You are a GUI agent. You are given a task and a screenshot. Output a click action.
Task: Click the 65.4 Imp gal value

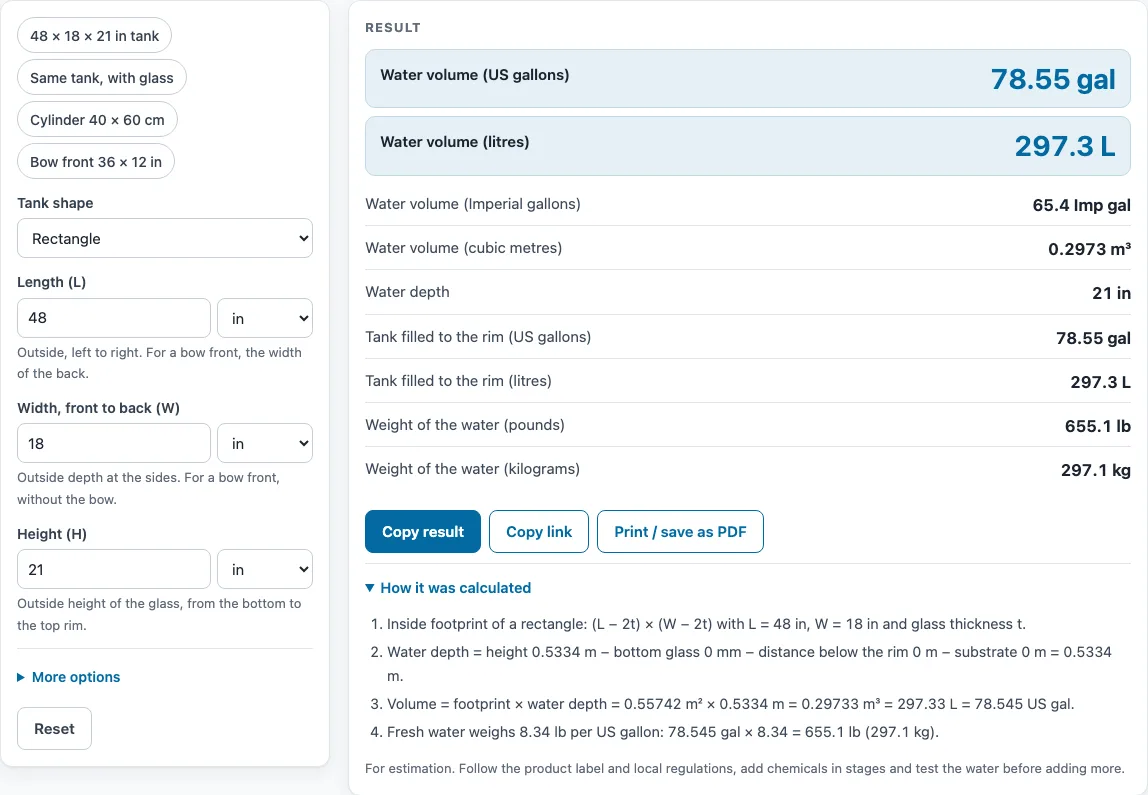1081,205
